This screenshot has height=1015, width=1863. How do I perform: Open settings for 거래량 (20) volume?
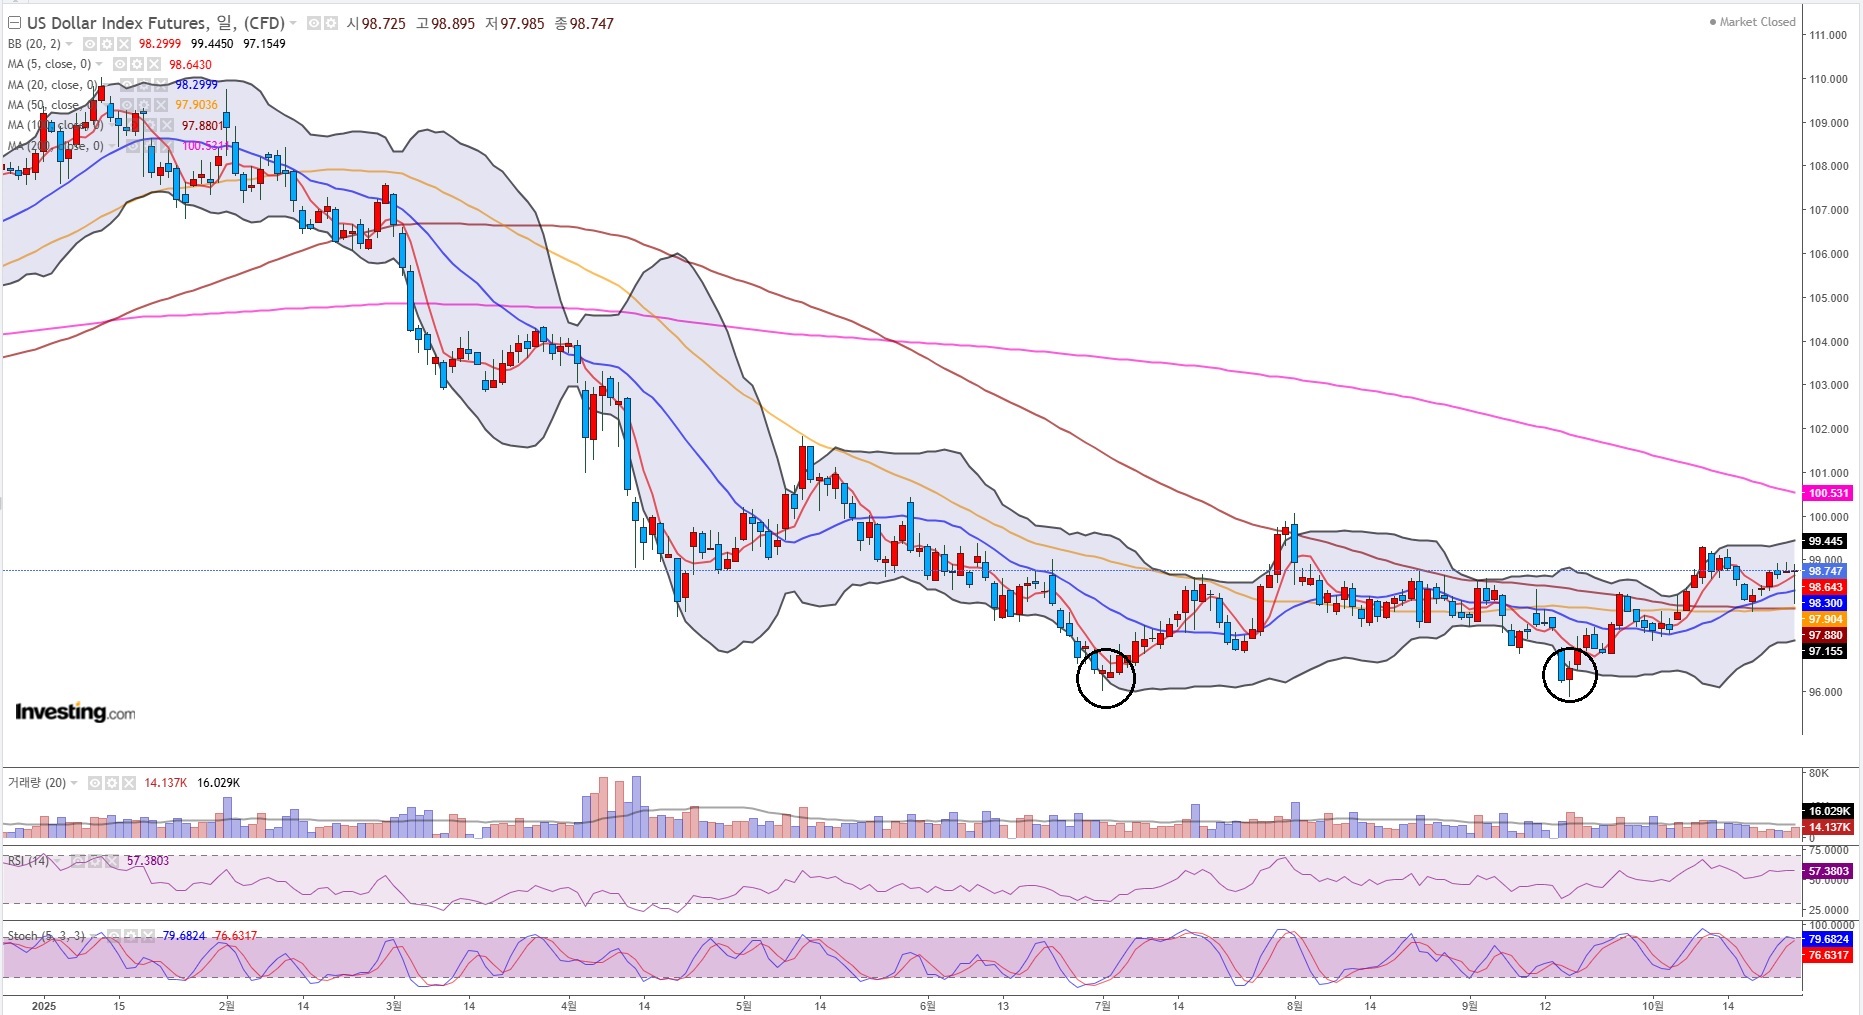pos(112,783)
